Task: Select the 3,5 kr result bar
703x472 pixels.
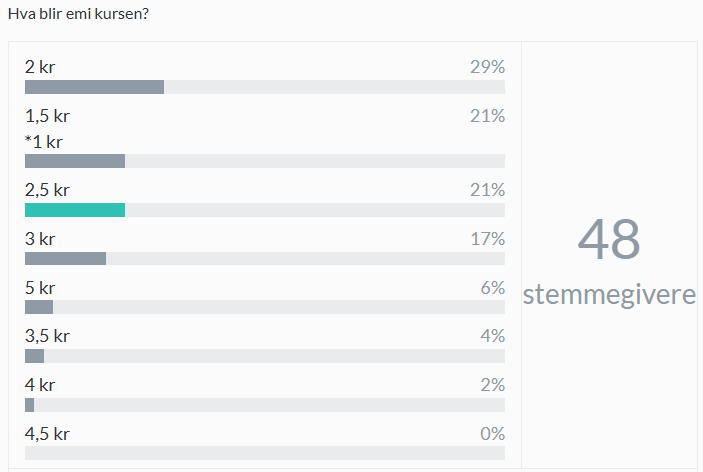Action: [265, 356]
